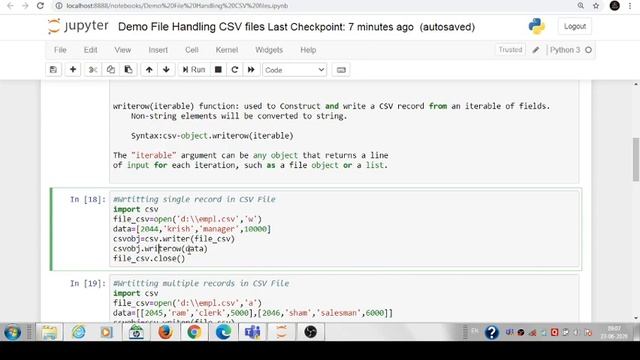Viewport: 640px width, 360px height.
Task: Open the cell type Code dropdown
Action: [x=294, y=70]
